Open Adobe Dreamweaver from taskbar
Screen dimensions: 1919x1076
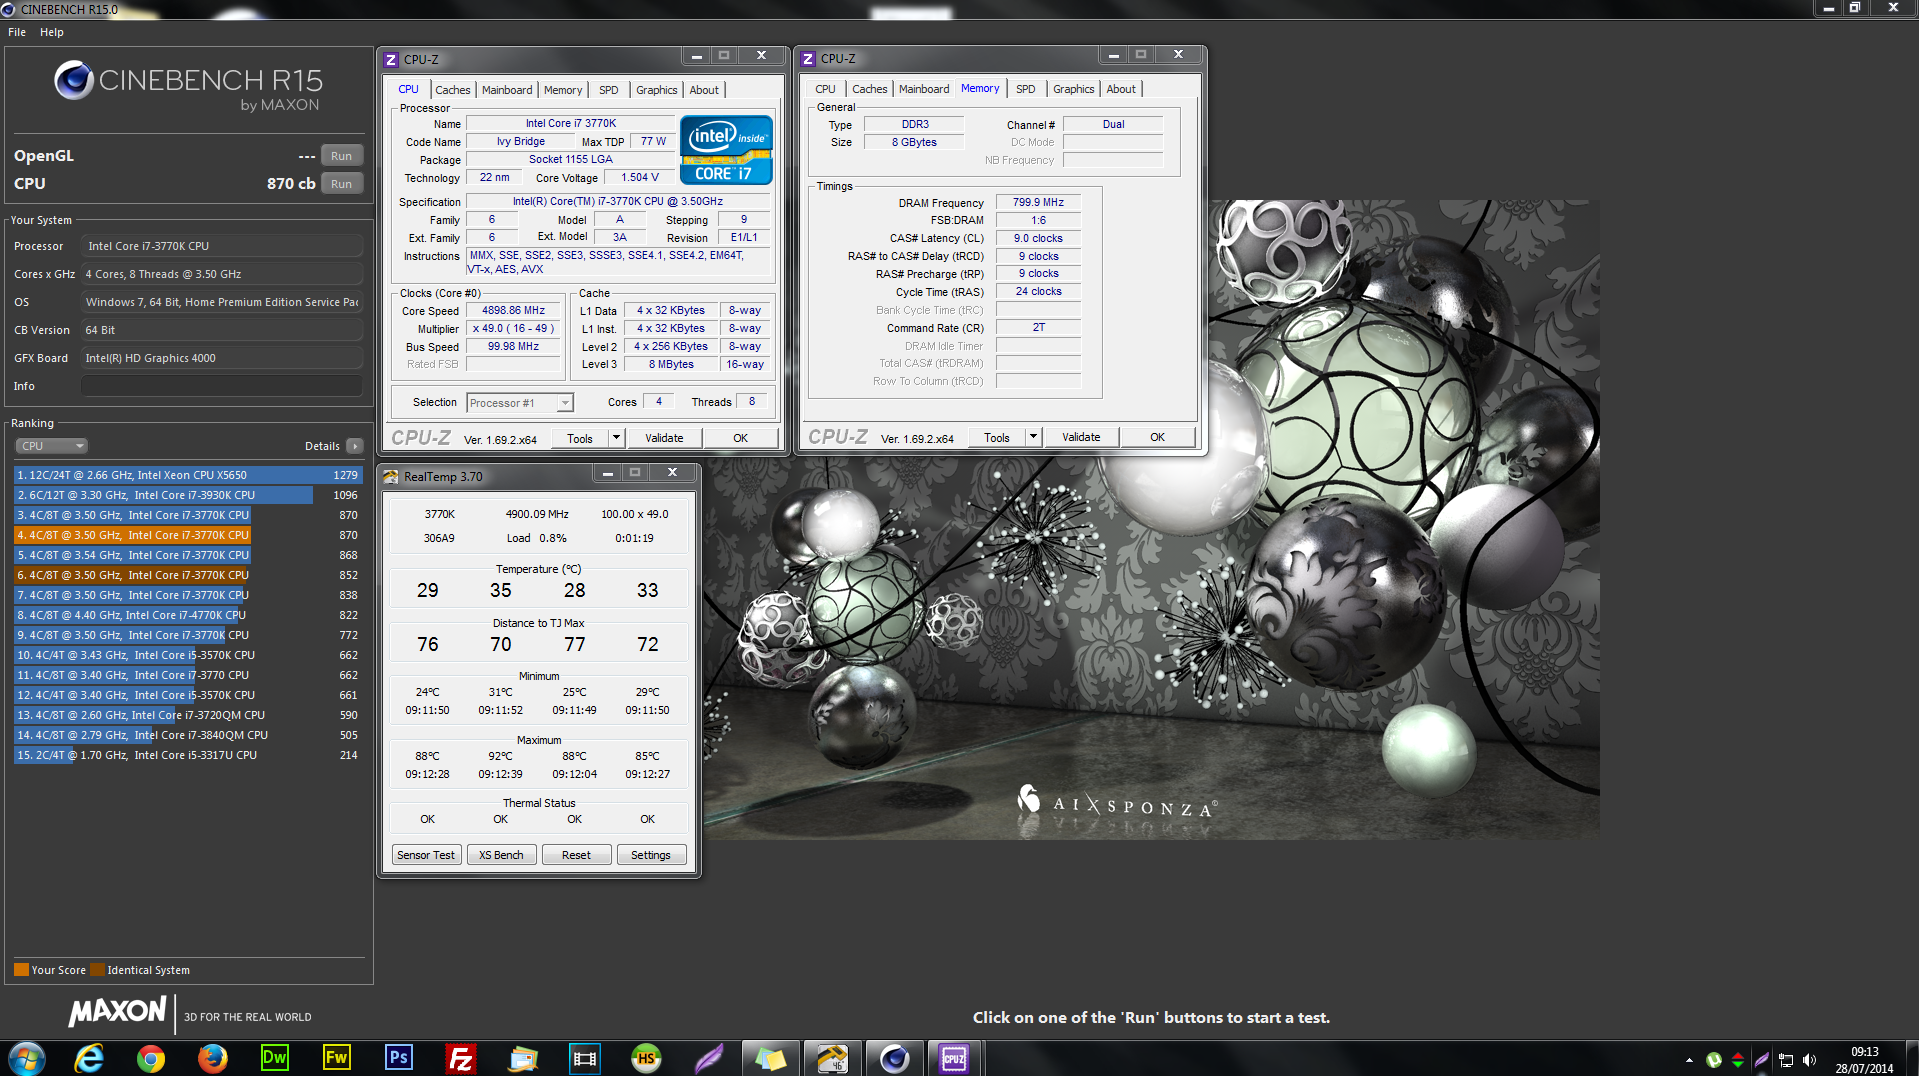coord(274,1058)
